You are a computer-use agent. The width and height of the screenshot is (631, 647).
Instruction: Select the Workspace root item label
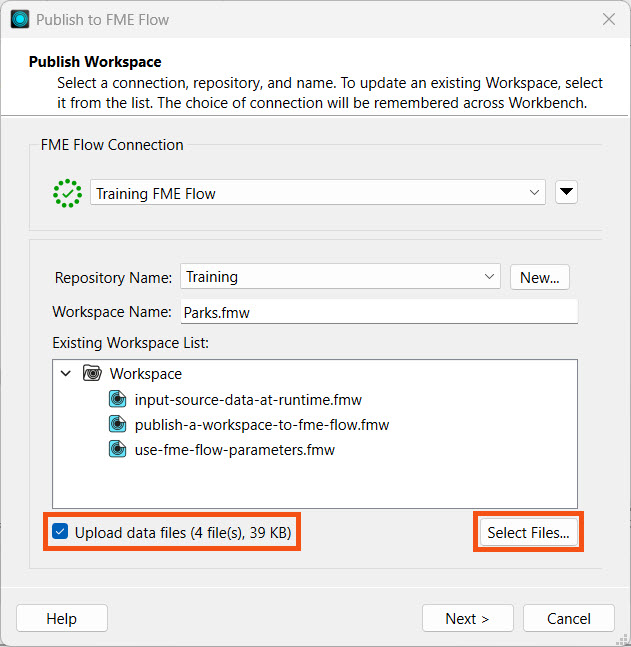[146, 374]
